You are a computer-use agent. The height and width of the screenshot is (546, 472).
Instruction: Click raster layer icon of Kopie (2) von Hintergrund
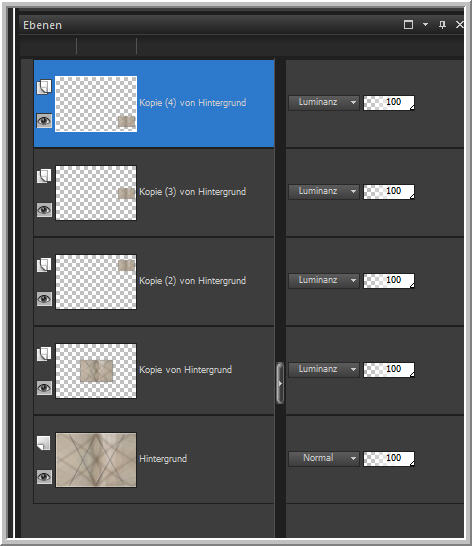click(44, 265)
